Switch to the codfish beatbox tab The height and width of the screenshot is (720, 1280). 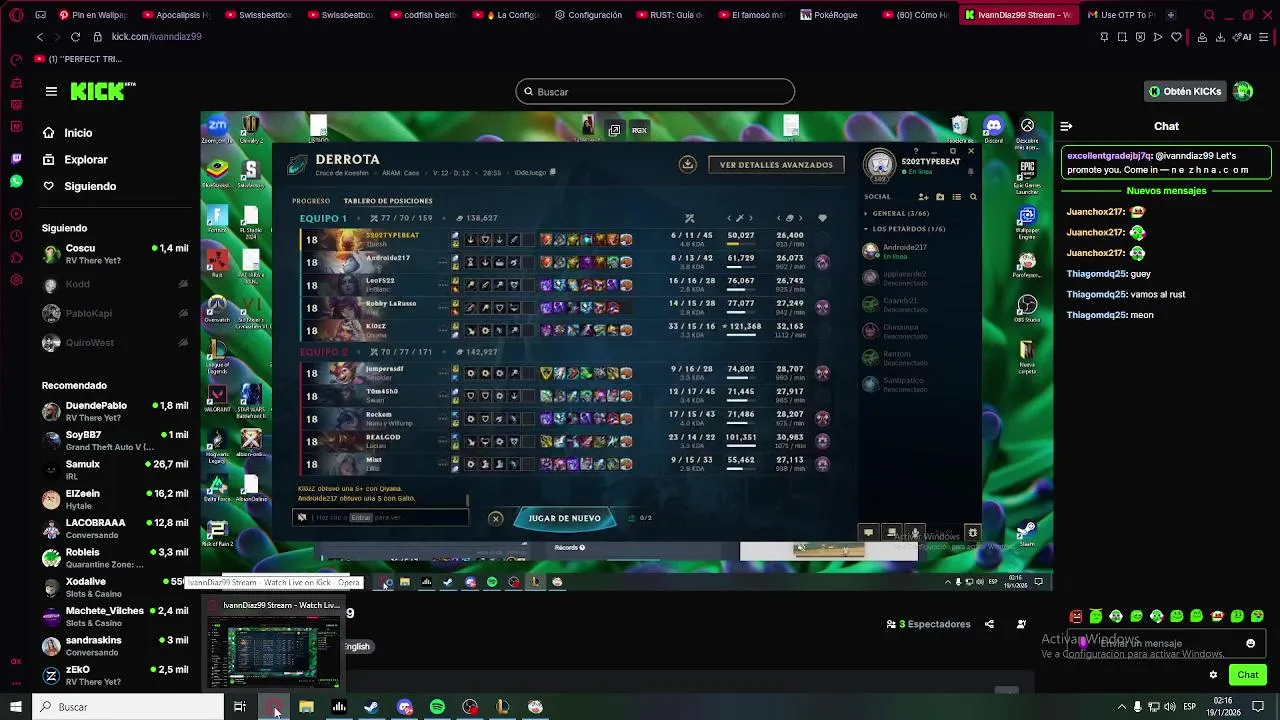[424, 15]
